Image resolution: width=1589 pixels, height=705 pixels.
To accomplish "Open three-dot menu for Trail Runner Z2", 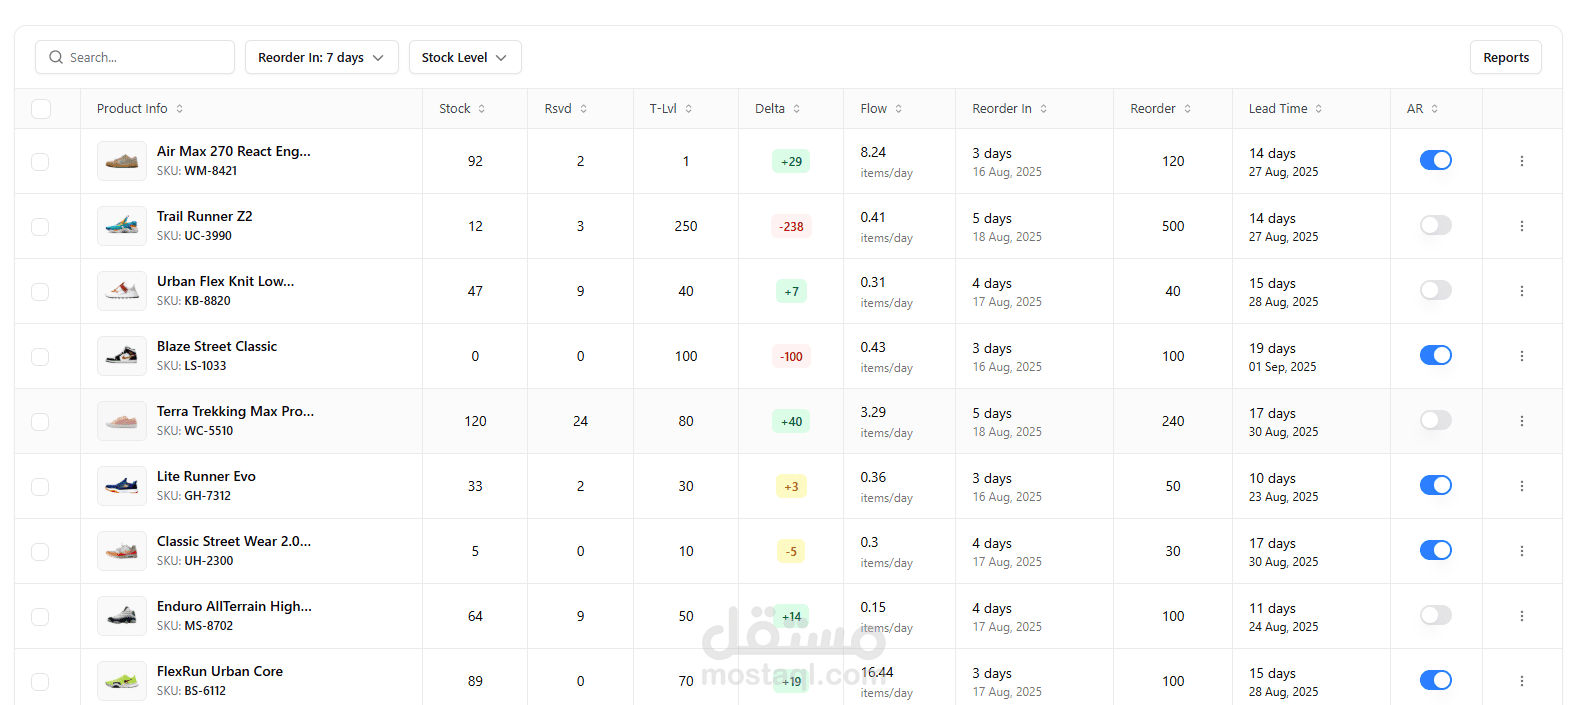I will tap(1521, 226).
